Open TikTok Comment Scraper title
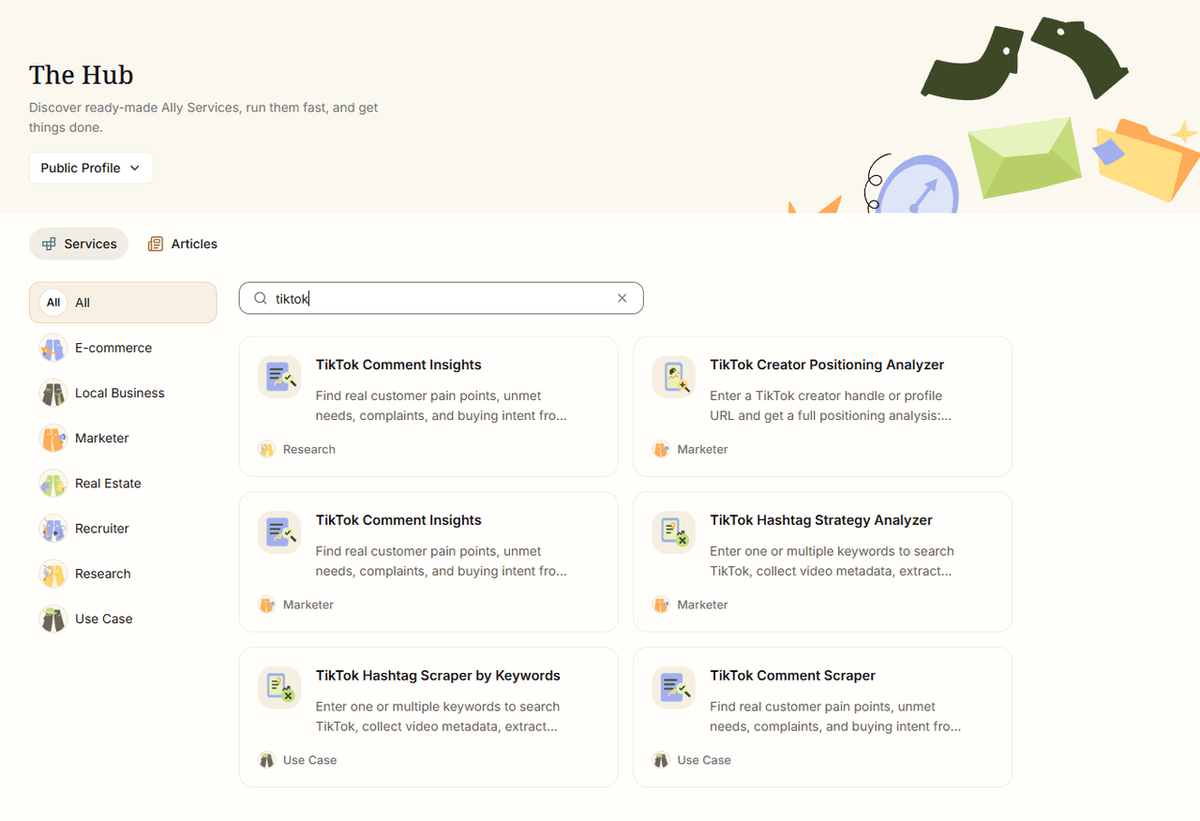Image resolution: width=1200 pixels, height=821 pixels. tap(793, 675)
